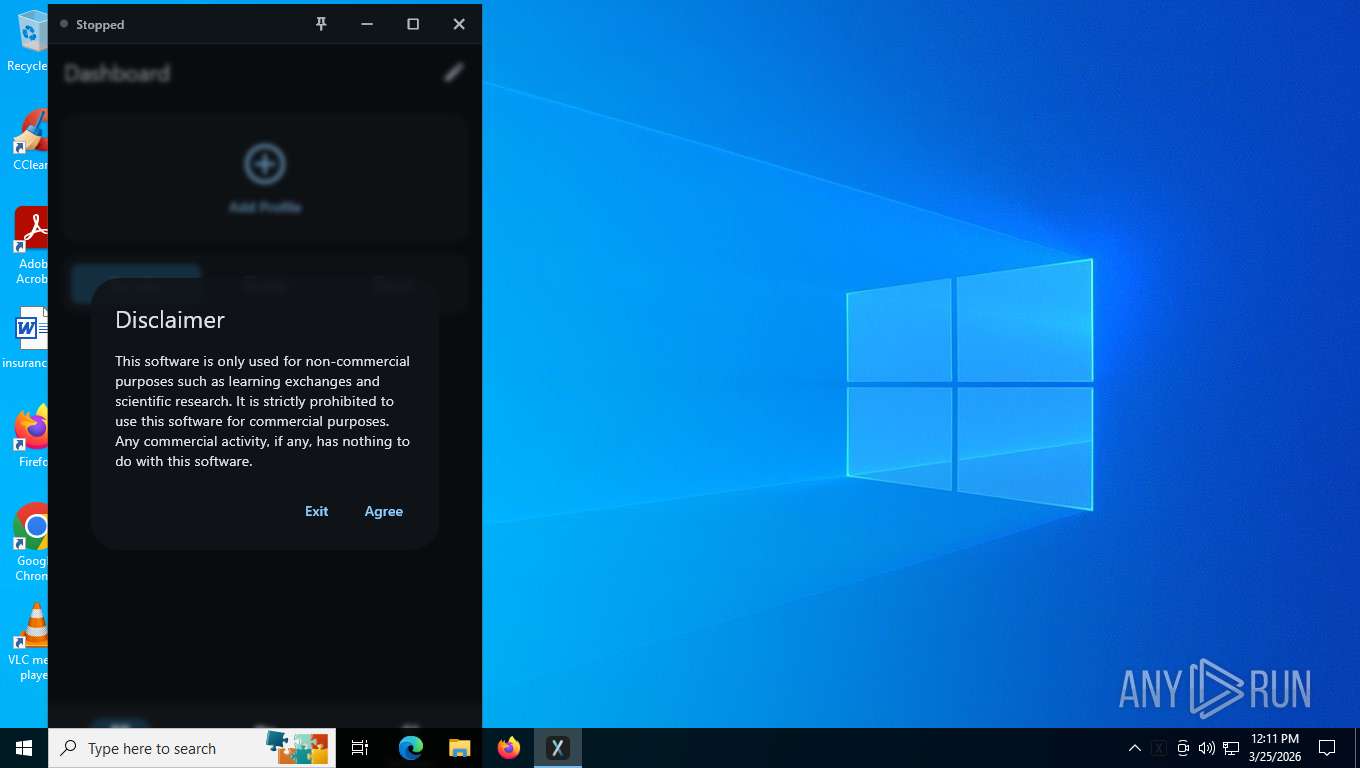The height and width of the screenshot is (768, 1360).
Task: Open the notification center
Action: point(1327,748)
